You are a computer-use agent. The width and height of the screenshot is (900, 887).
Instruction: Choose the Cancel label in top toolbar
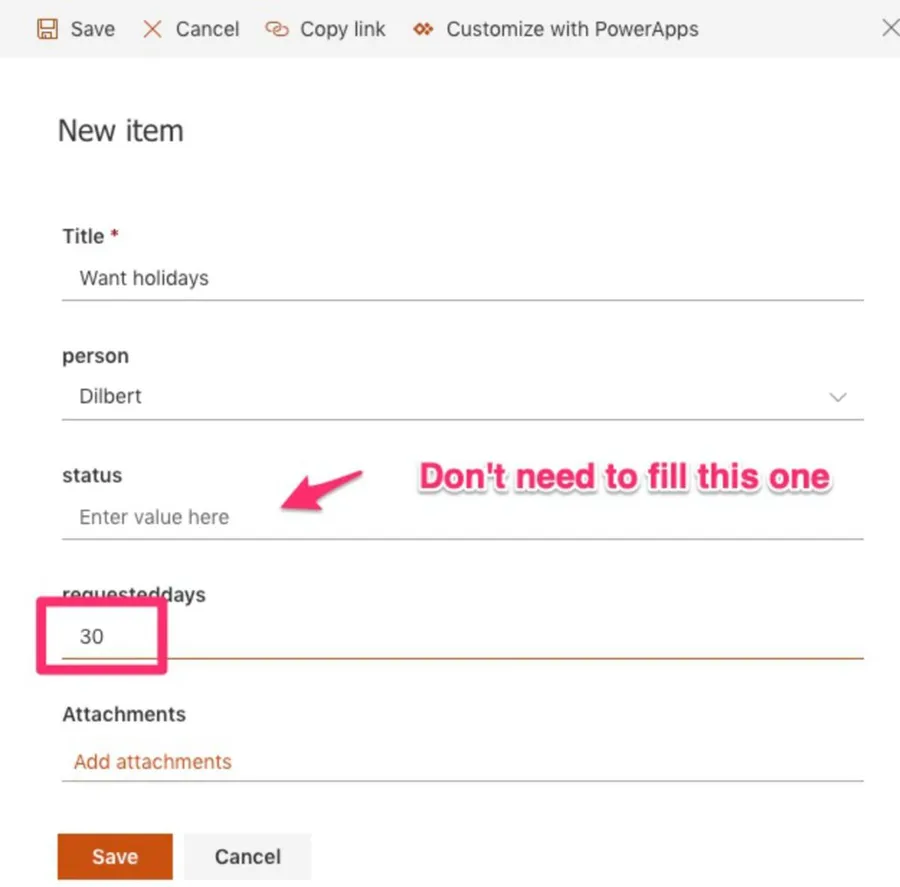tap(207, 29)
